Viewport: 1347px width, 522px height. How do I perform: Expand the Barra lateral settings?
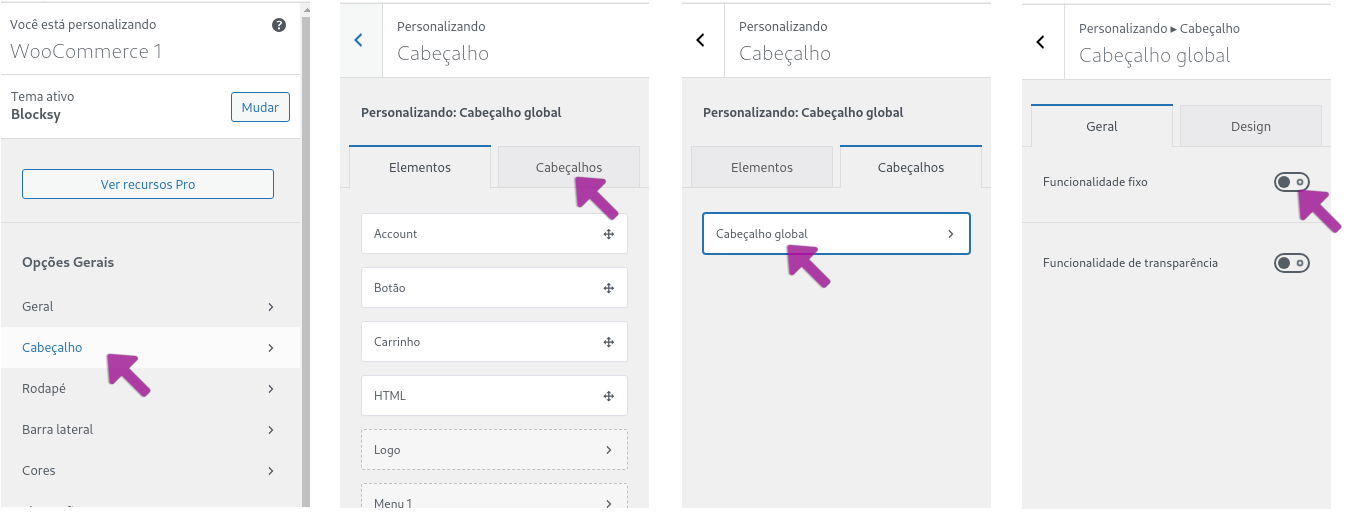pyautogui.click(x=150, y=430)
